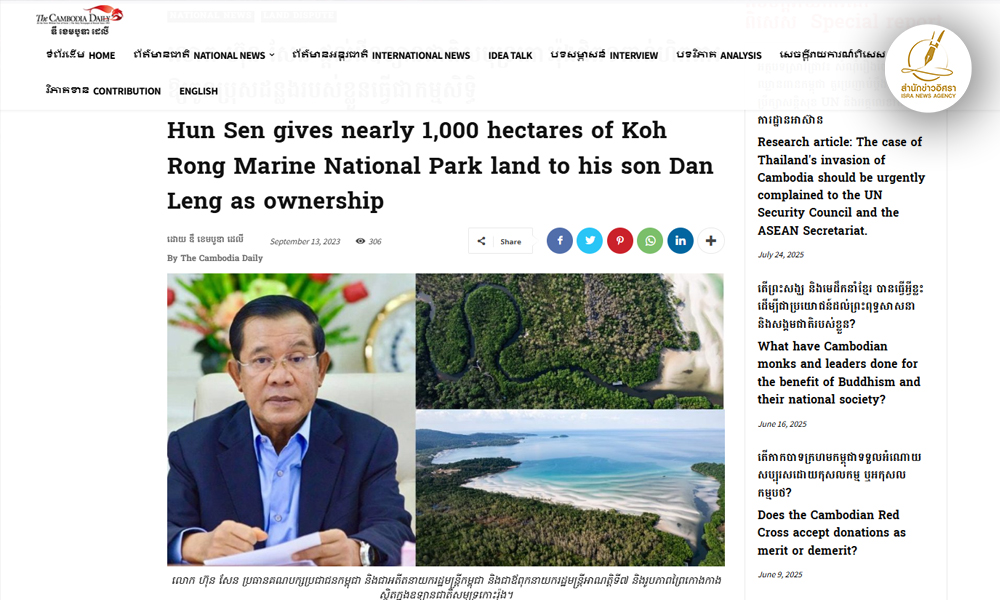Open the Cambodian Red Cross donations article
Screen dimensions: 1000x600
(x=832, y=533)
